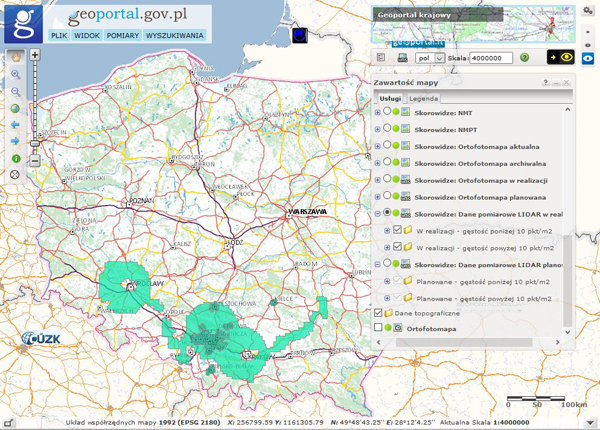The height and width of the screenshot is (430, 600).
Task: Click the crossed circle clear tool
Action: click(x=15, y=175)
